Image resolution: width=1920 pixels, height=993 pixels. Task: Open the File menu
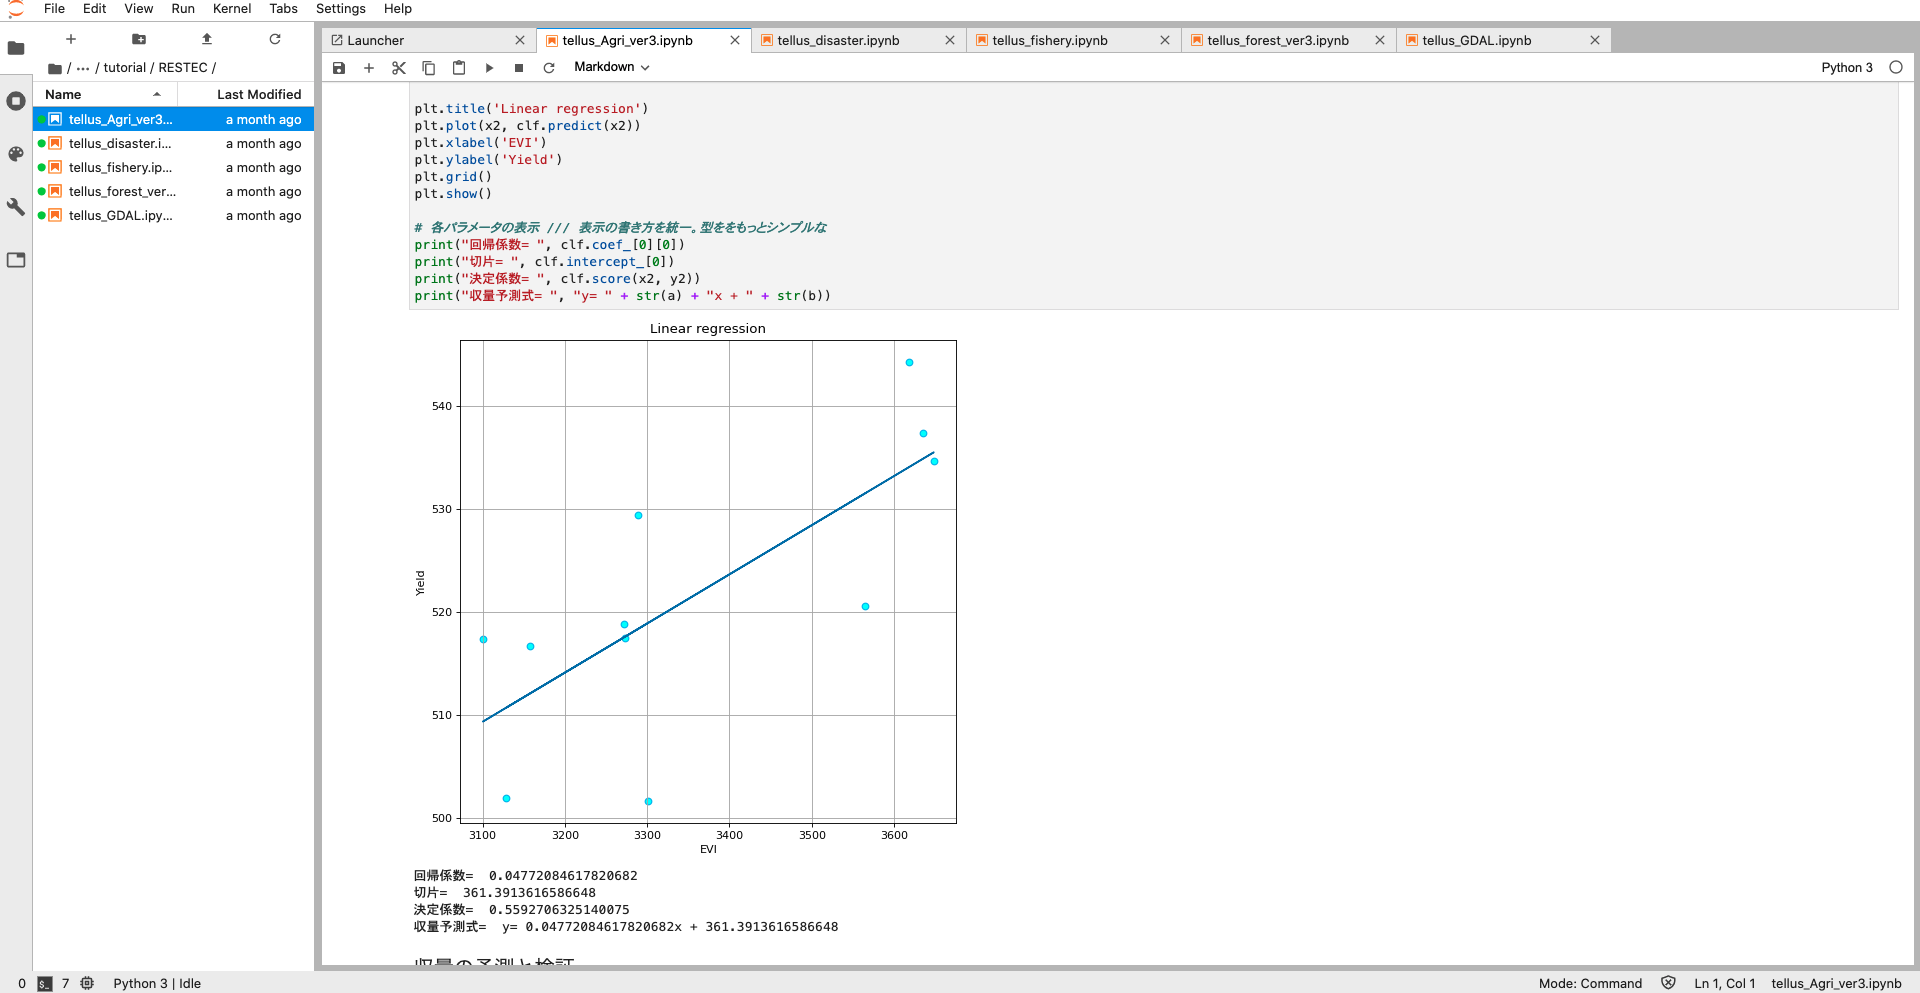pos(55,9)
